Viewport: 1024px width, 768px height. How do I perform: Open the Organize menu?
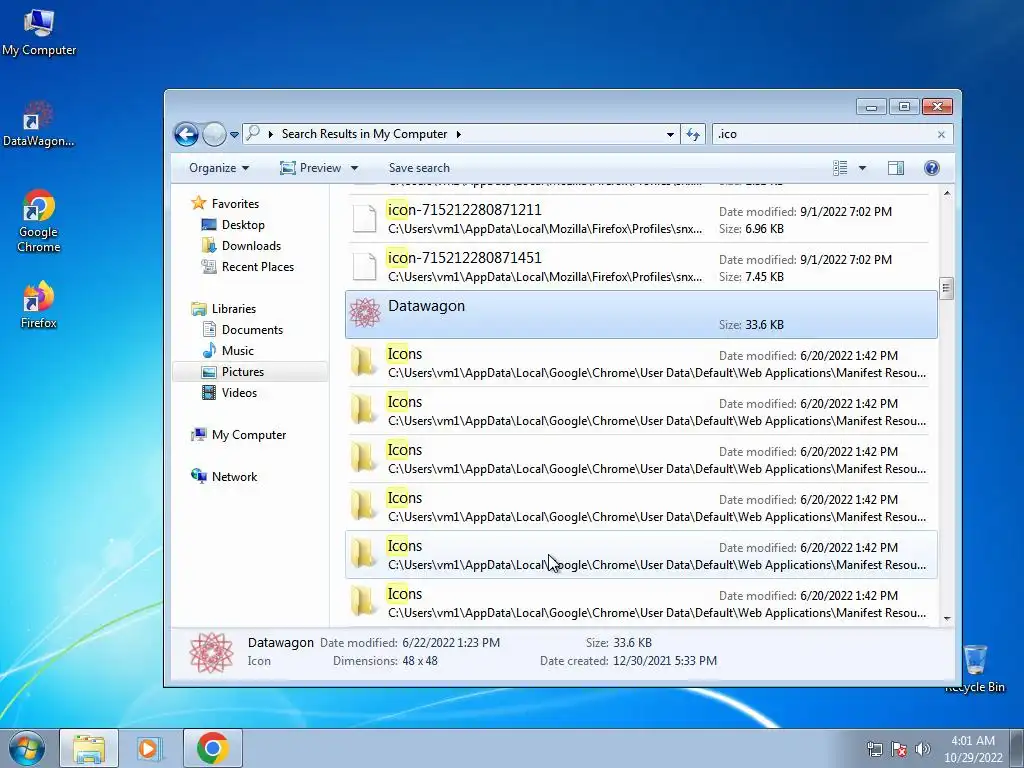(x=219, y=168)
